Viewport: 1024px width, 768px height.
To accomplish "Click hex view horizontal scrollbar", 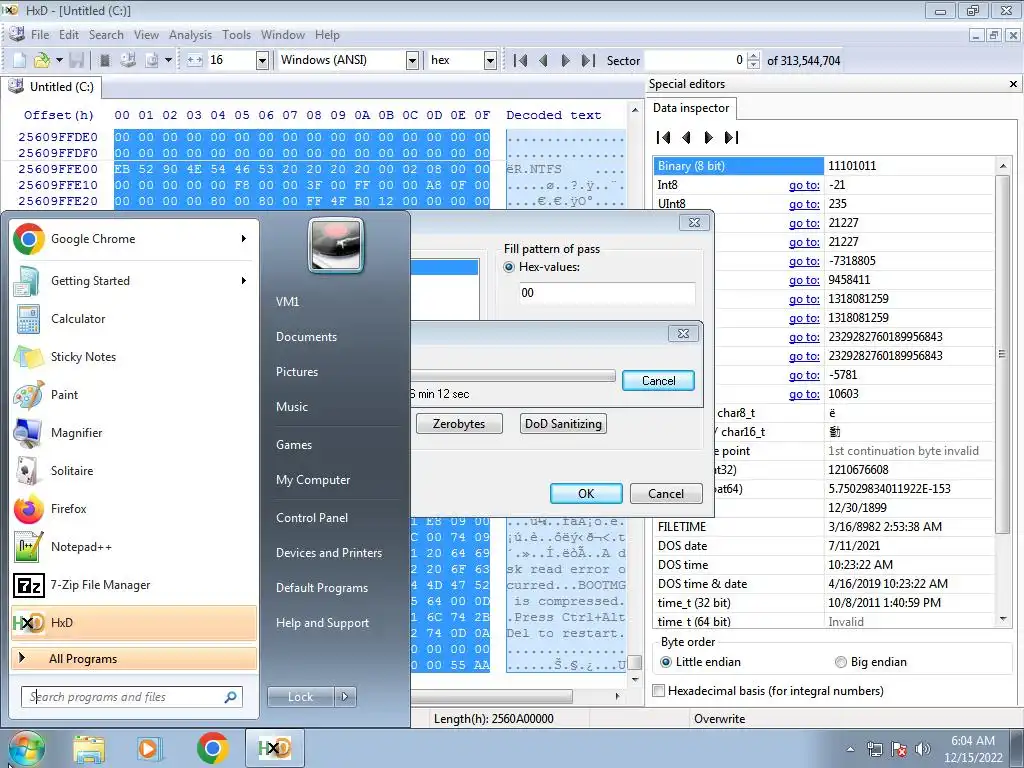I will point(492,696).
